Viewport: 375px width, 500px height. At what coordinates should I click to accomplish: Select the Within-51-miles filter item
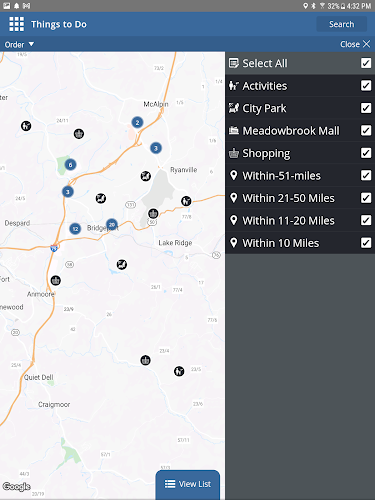click(x=300, y=175)
